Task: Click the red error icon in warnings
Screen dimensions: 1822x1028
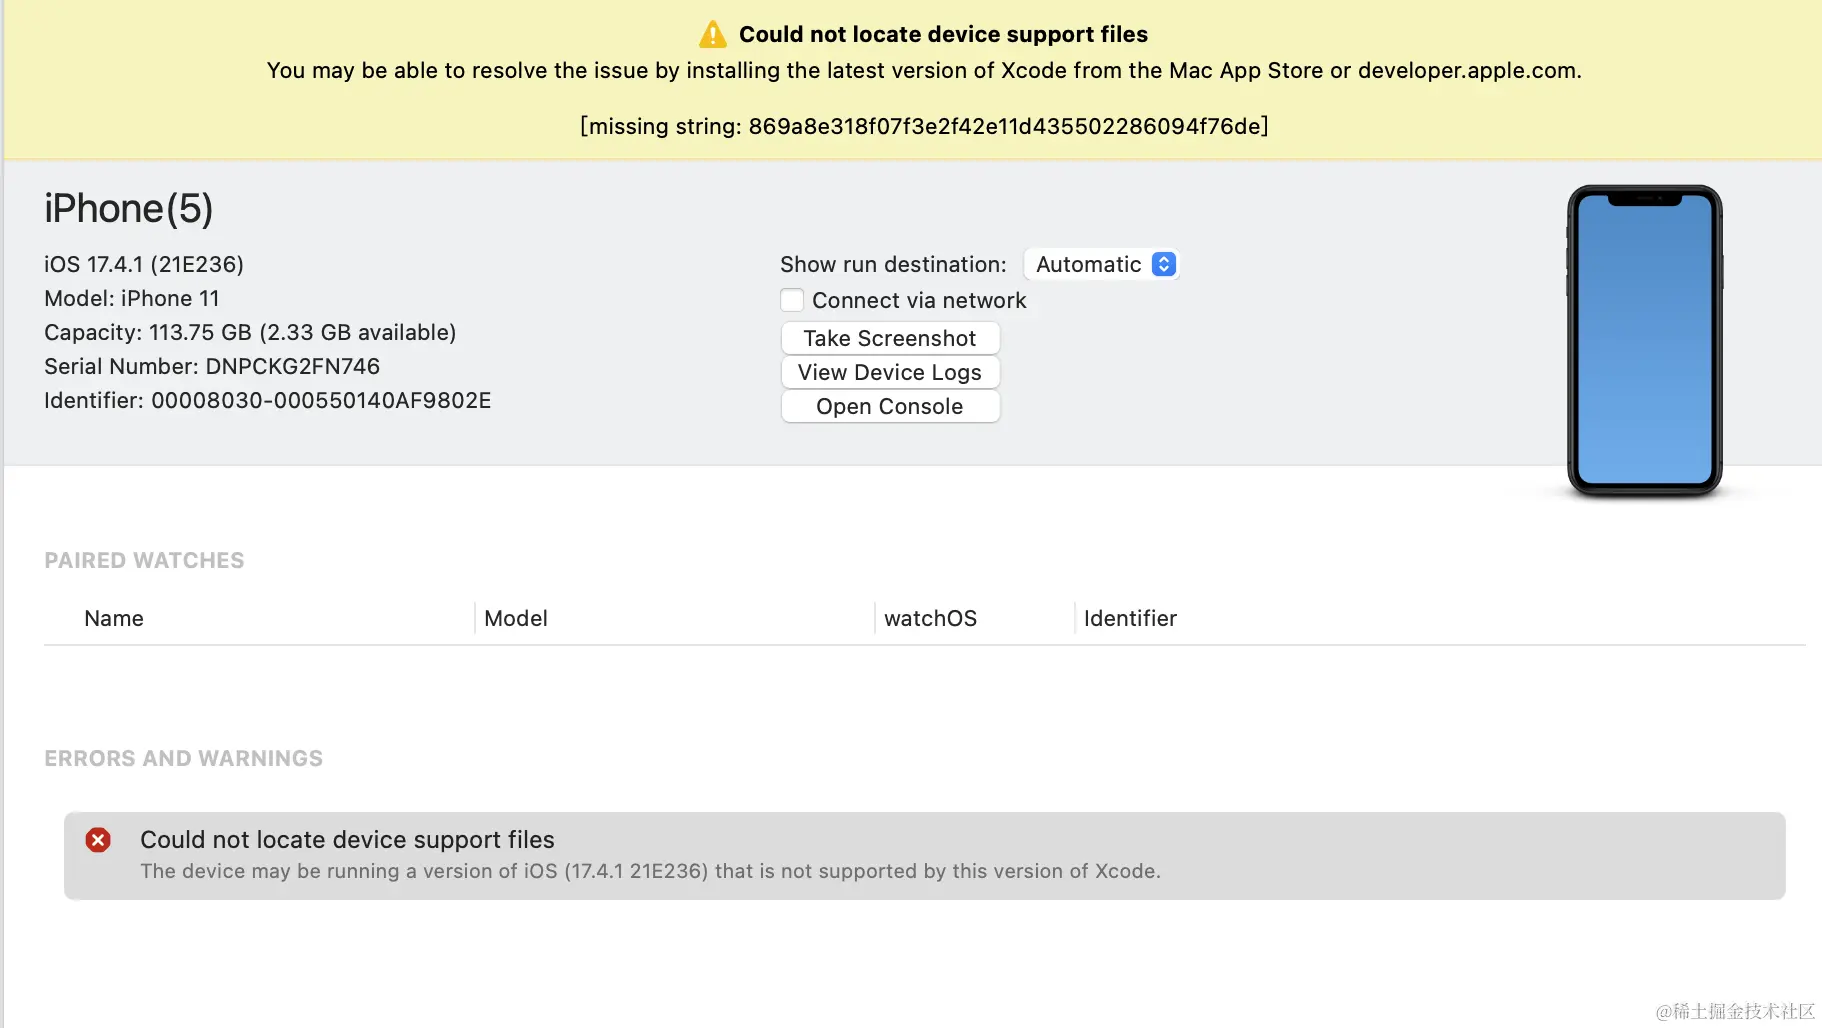Action: 98,840
